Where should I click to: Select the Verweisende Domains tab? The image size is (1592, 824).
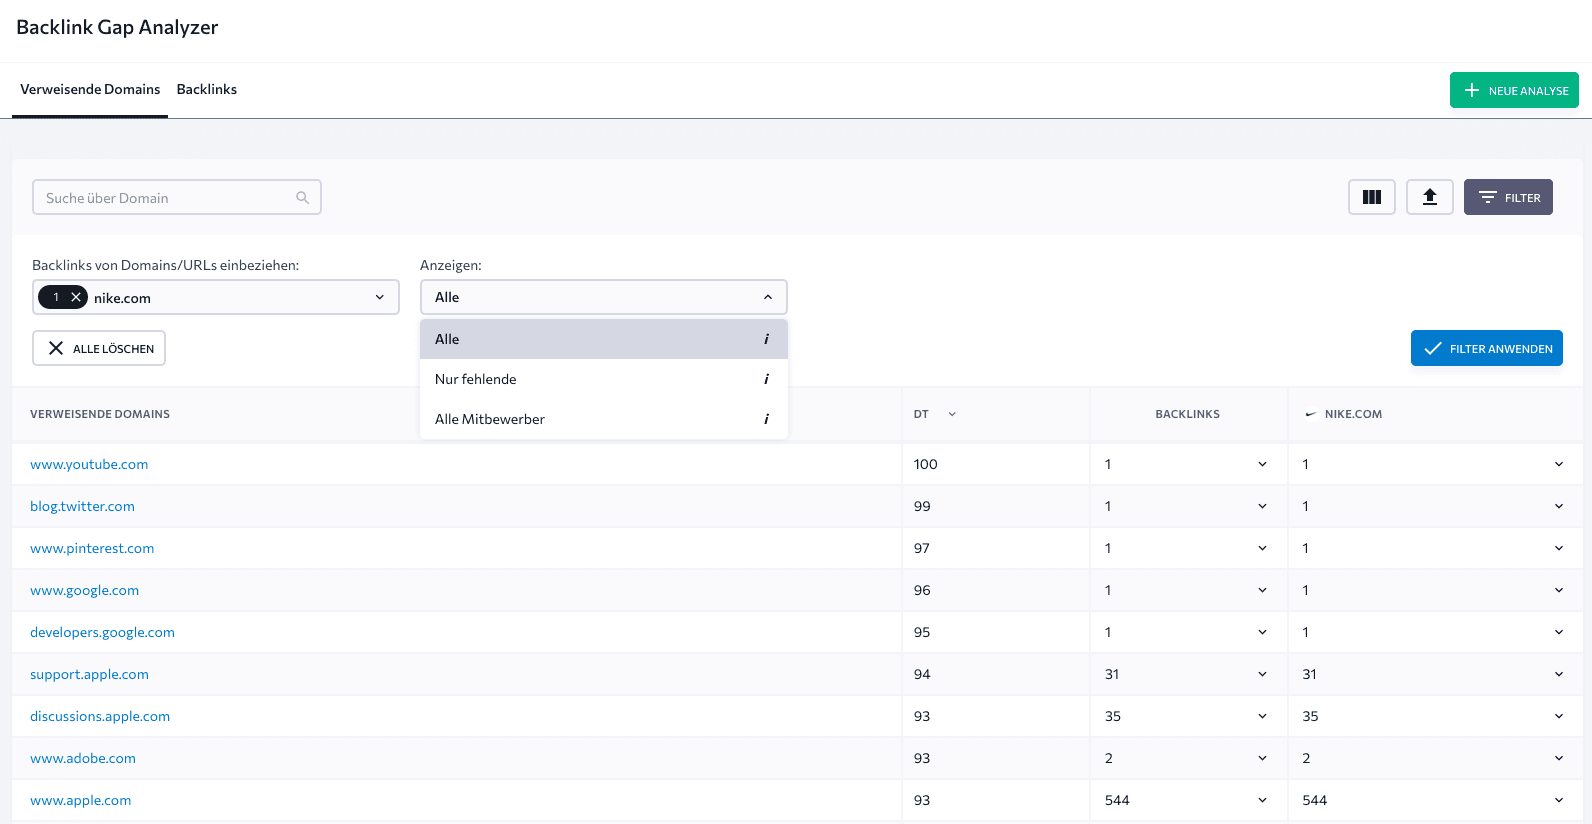(x=90, y=89)
